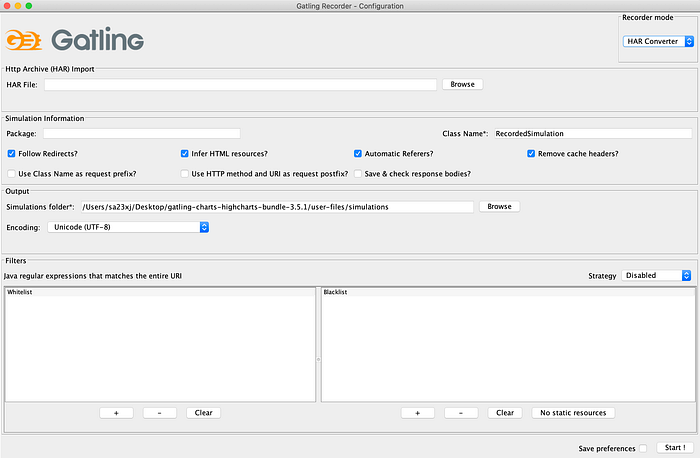The height and width of the screenshot is (458, 700).
Task: Click the Whitelist column header
Action: (x=160, y=292)
